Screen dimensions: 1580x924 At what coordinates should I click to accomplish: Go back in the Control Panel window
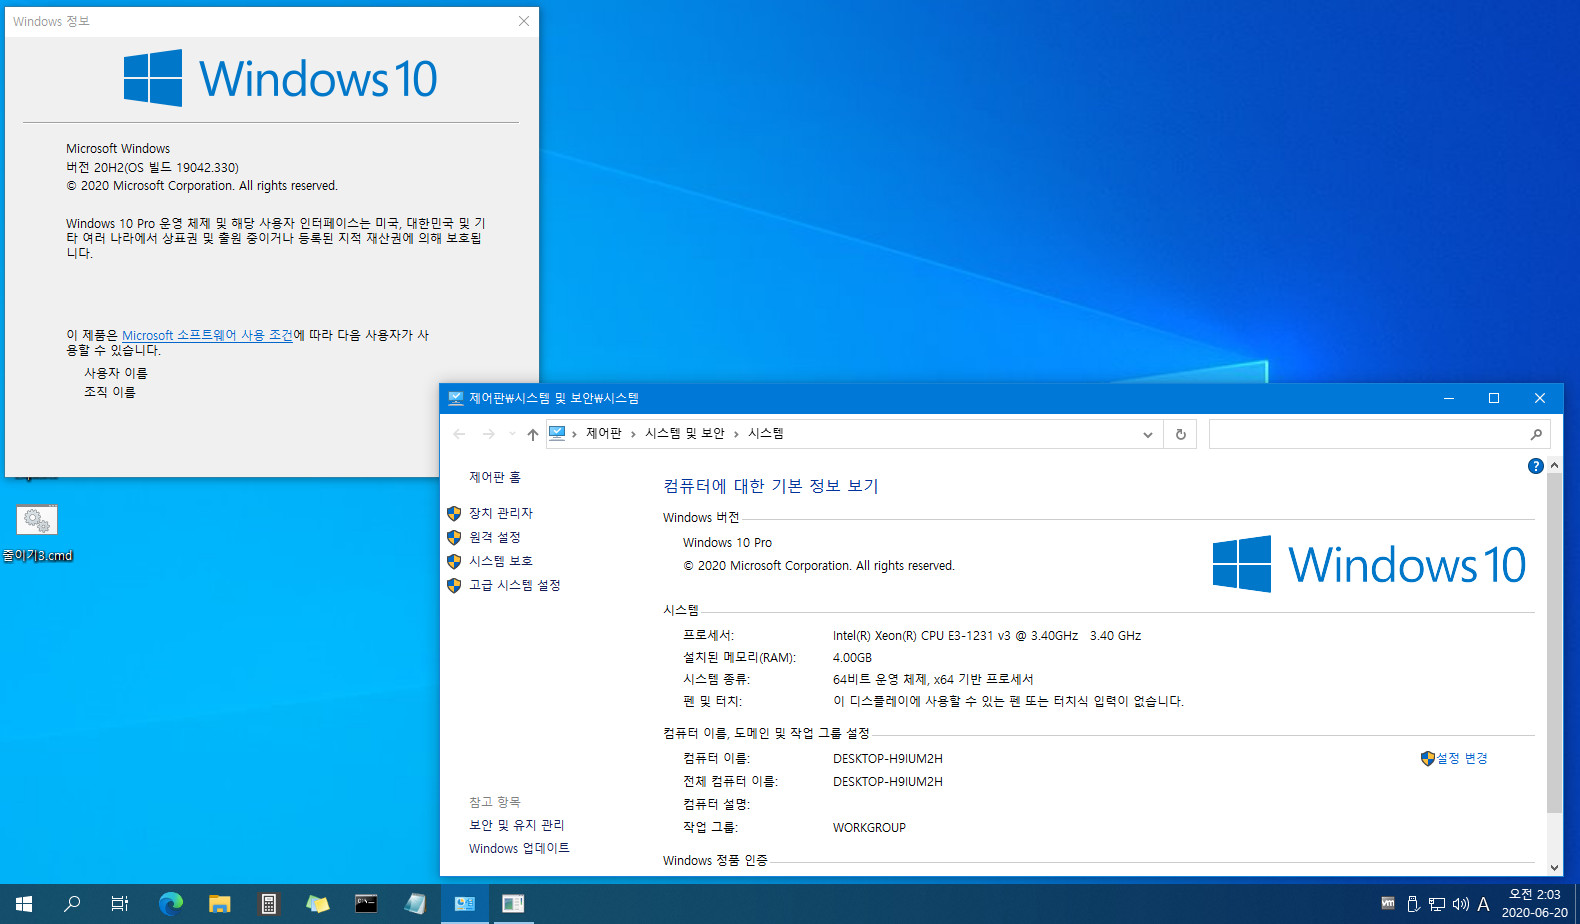click(x=459, y=434)
